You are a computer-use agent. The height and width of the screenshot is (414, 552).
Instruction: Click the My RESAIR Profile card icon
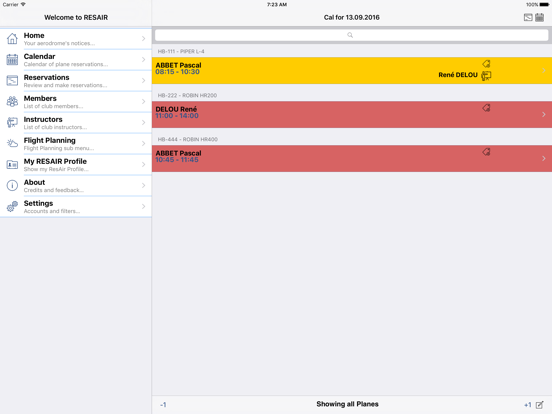click(12, 164)
